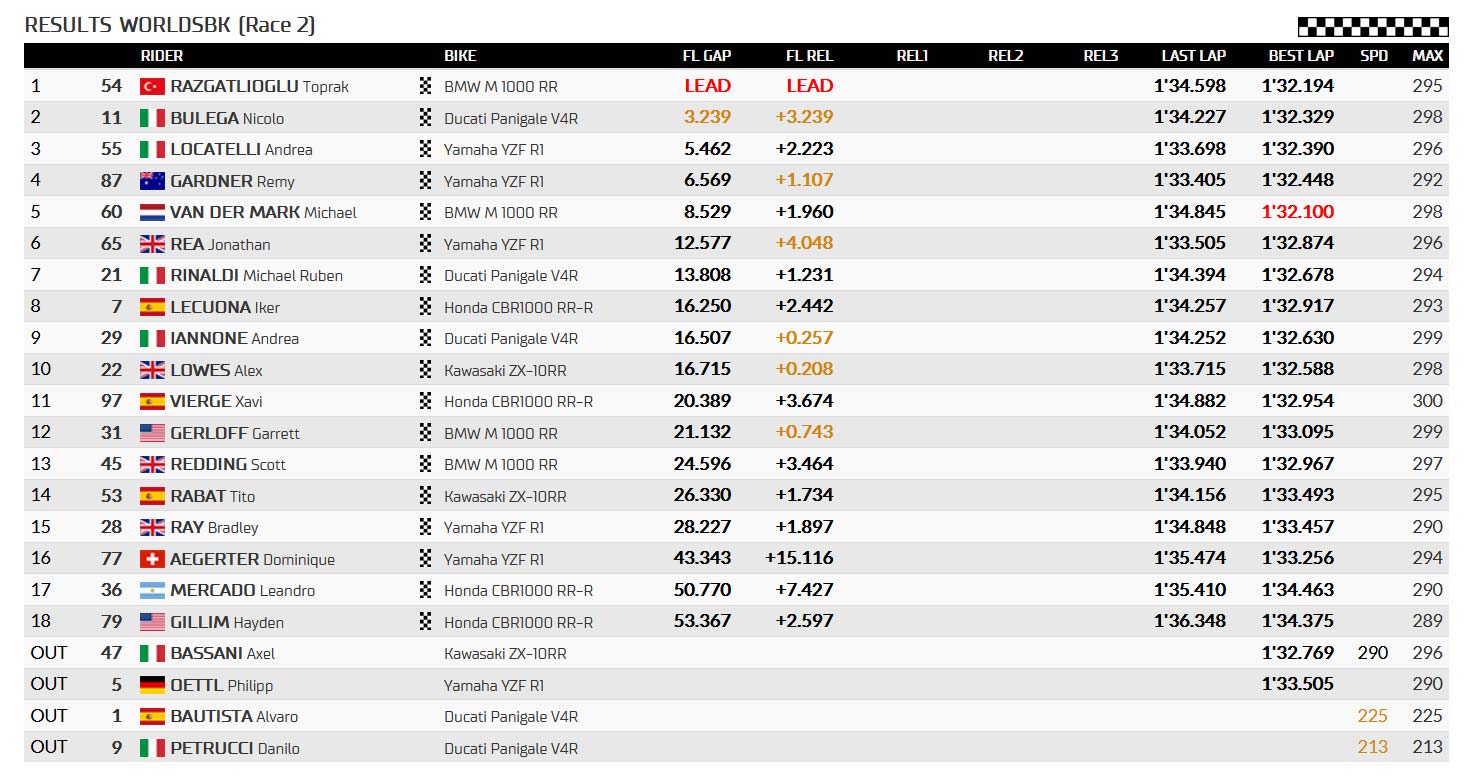Viewport: 1468px width, 777px height.
Task: Select the finish flag icon in Lowes' row
Action: (x=426, y=370)
